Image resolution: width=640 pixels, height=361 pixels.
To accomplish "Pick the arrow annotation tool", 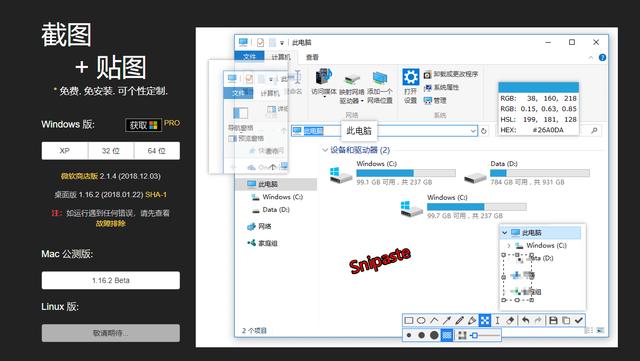I will pos(447,321).
